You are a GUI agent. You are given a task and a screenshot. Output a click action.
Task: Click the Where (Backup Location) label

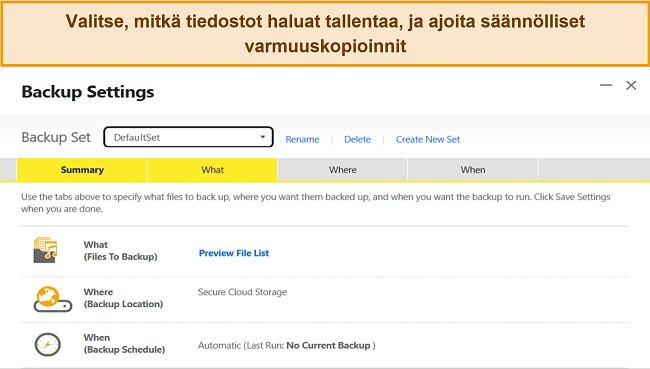[x=123, y=298]
